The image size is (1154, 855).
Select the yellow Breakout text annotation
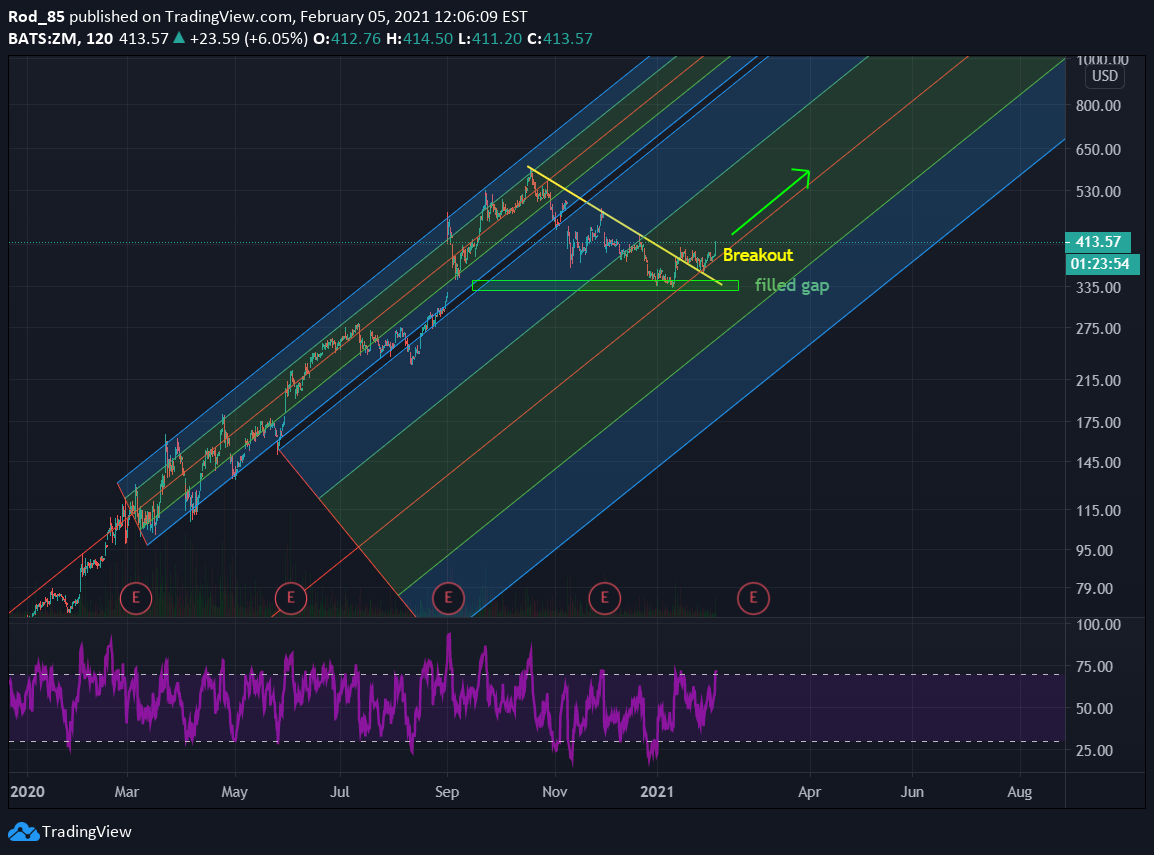pos(758,255)
